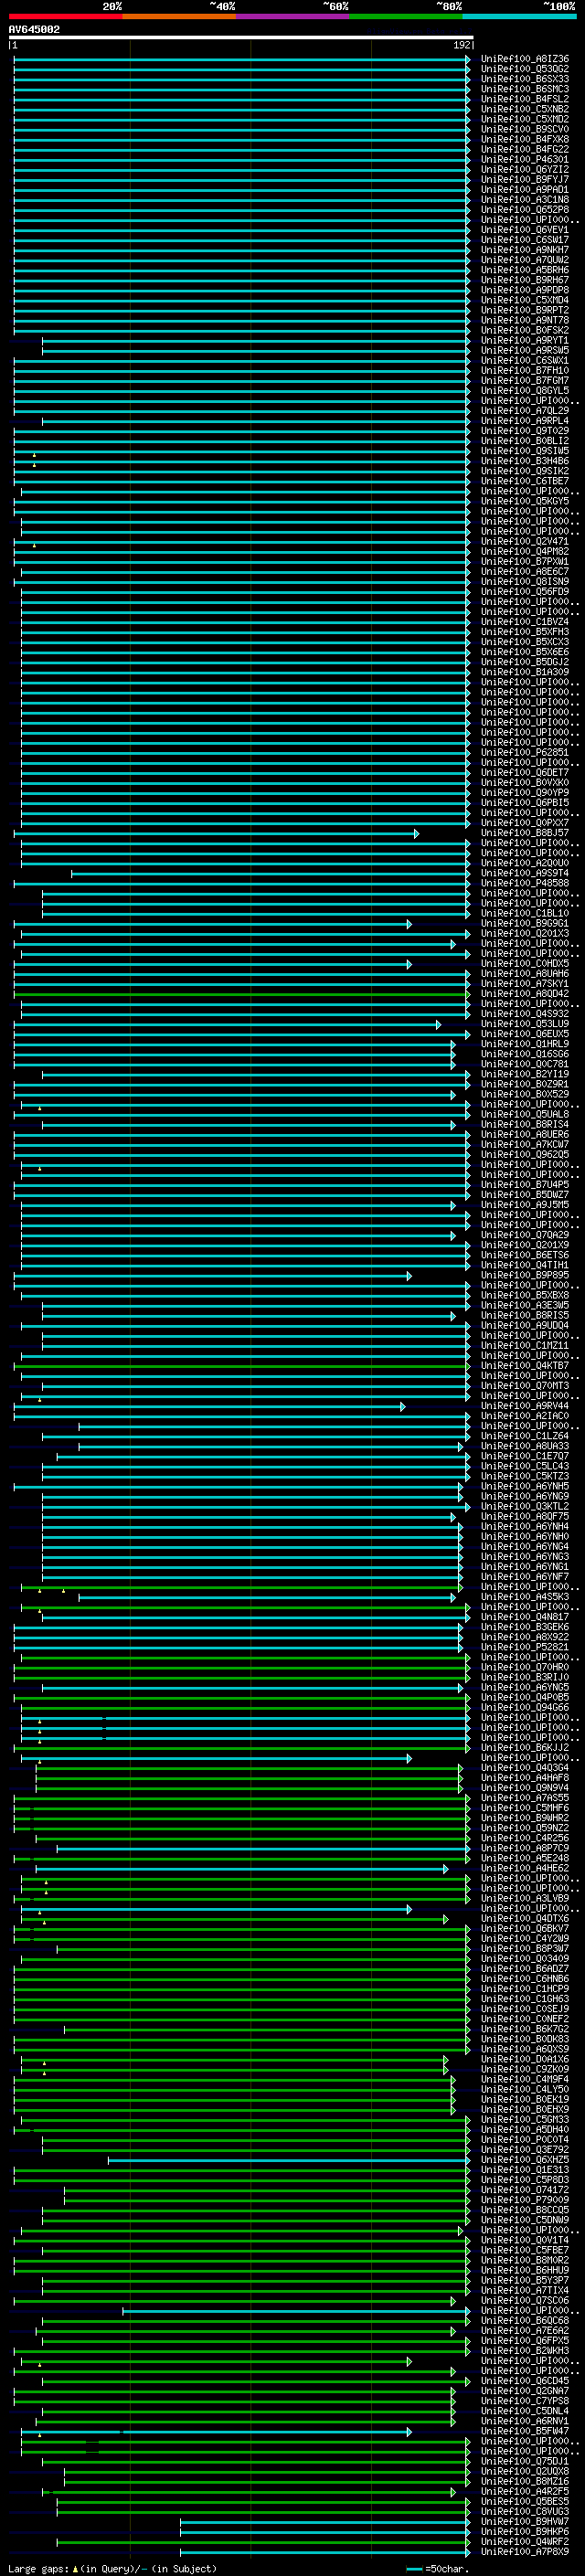The image size is (585, 2576).
Task: Open hit UniRef100_Q4P0B5
Action: tap(525, 1697)
